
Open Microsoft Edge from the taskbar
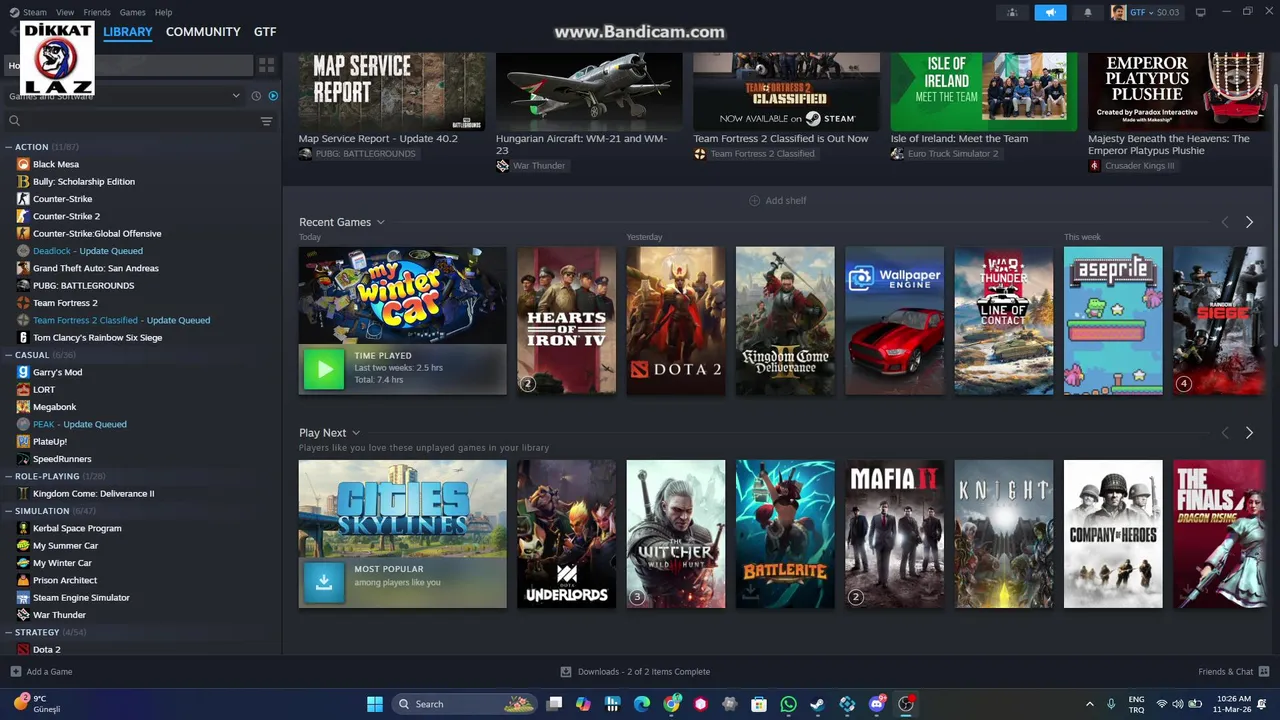642,704
